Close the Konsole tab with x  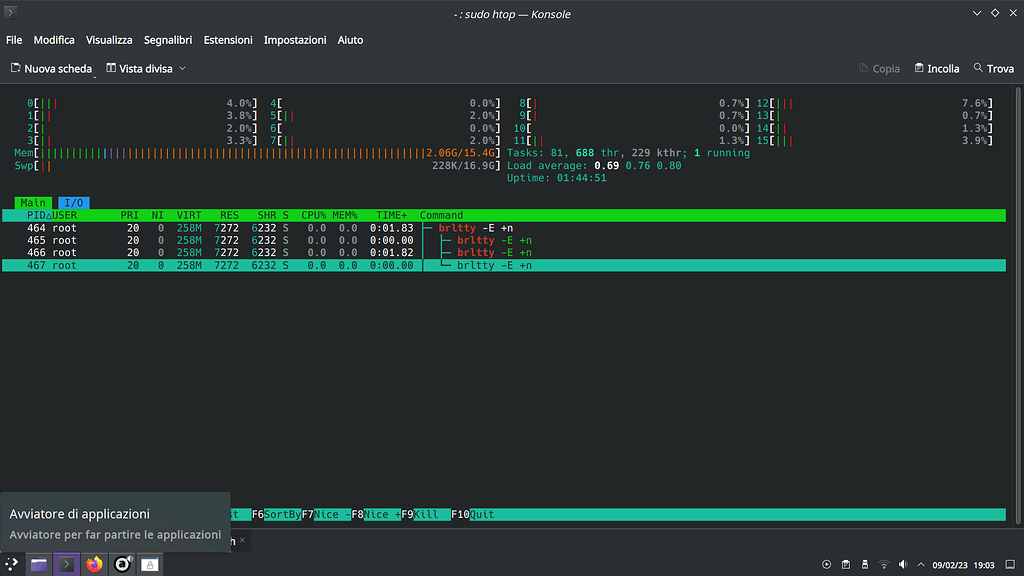tap(242, 540)
